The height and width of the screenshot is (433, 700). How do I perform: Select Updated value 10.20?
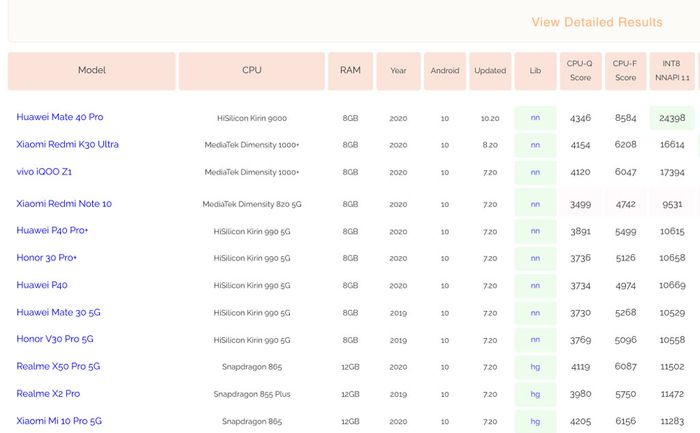point(490,119)
